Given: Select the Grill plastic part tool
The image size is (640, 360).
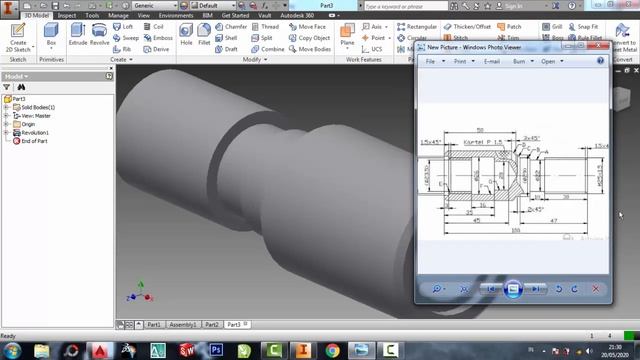Looking at the screenshot, I should [x=552, y=27].
